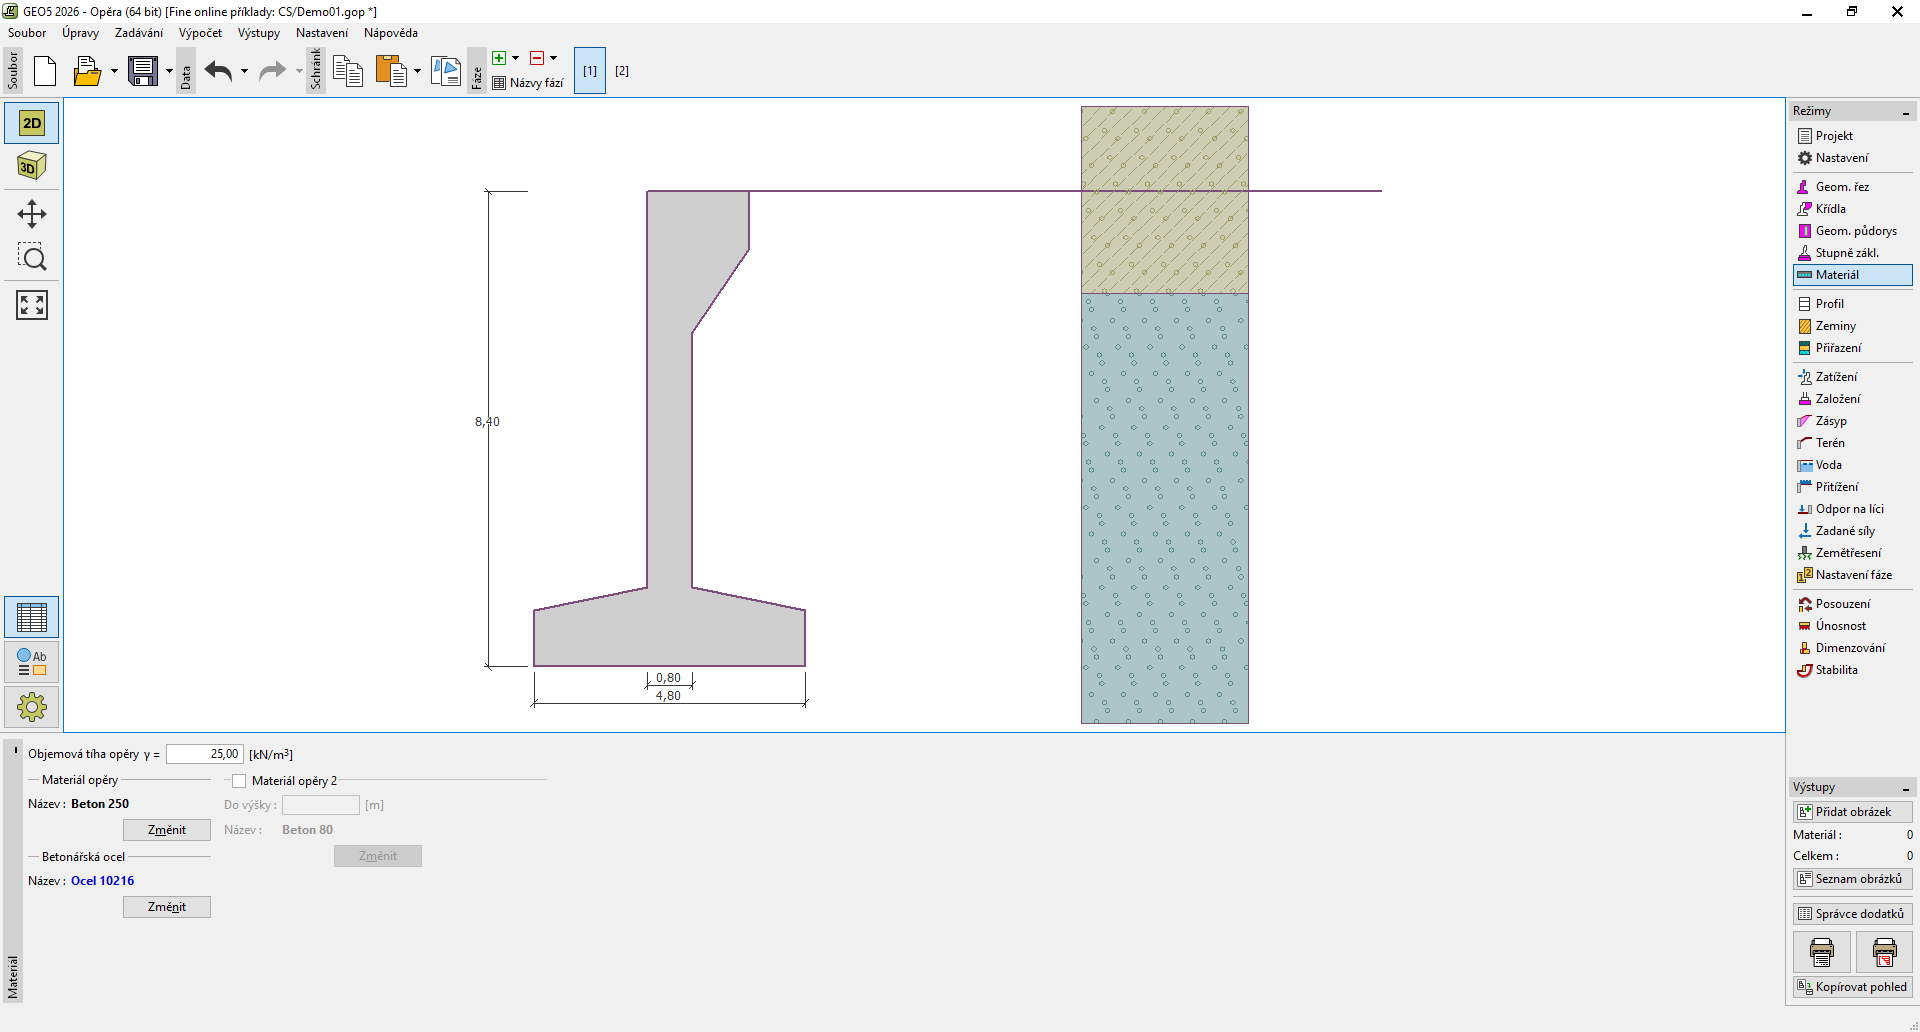Select the pan view tool
Image resolution: width=1920 pixels, height=1032 pixels.
[x=32, y=214]
